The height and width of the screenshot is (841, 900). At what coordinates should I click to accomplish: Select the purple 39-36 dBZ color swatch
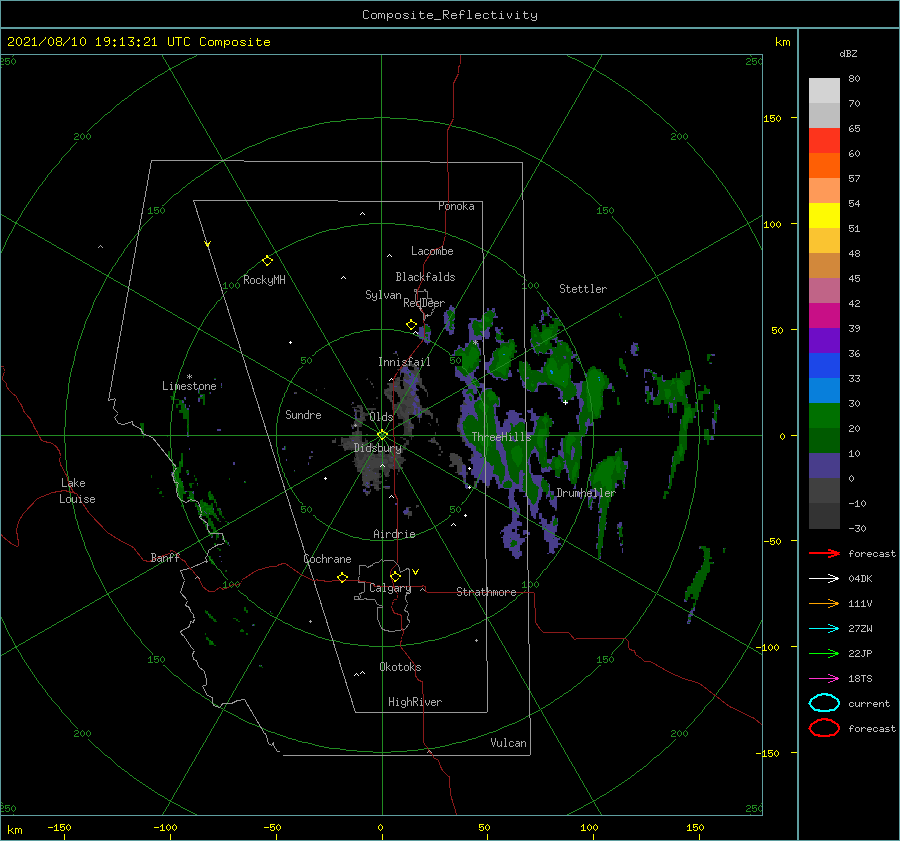pos(824,341)
